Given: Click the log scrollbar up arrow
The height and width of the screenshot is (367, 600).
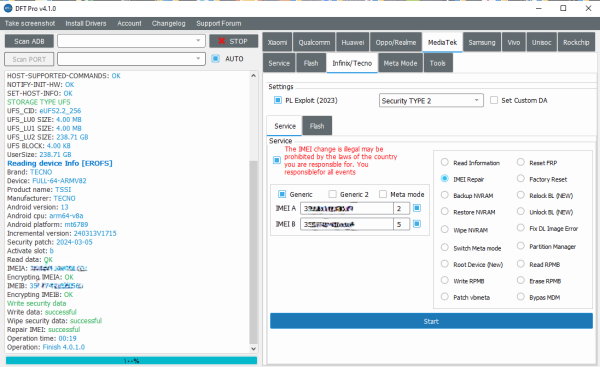Looking at the screenshot, I should [253, 76].
